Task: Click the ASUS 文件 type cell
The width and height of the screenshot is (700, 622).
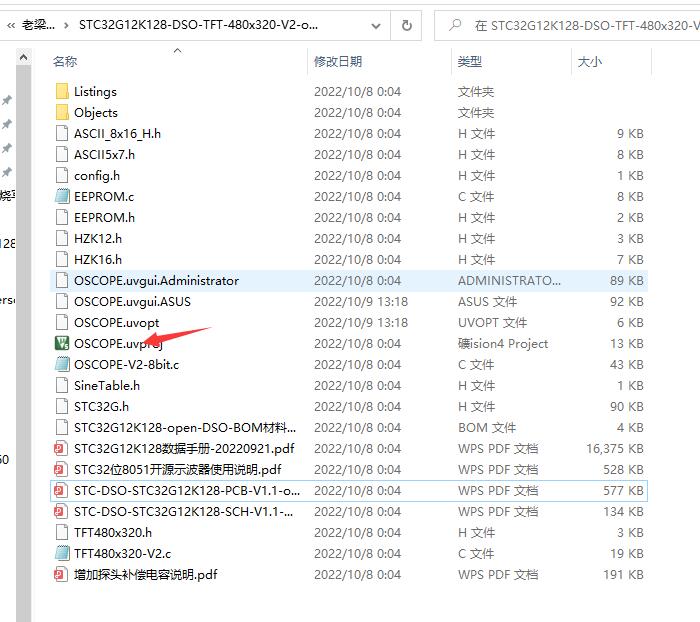Action: point(488,301)
